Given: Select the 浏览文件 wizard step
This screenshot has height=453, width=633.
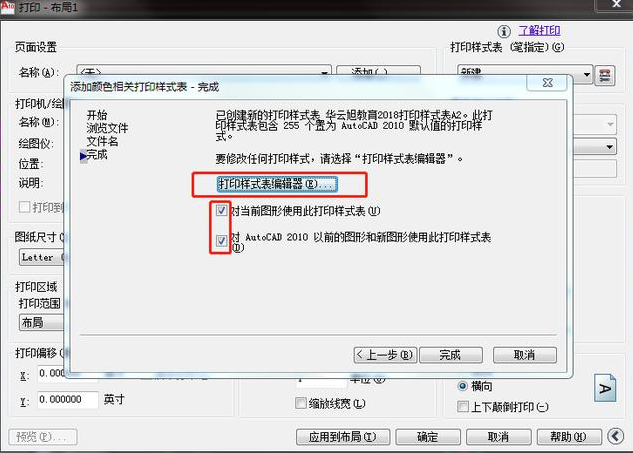Looking at the screenshot, I should click(x=107, y=128).
